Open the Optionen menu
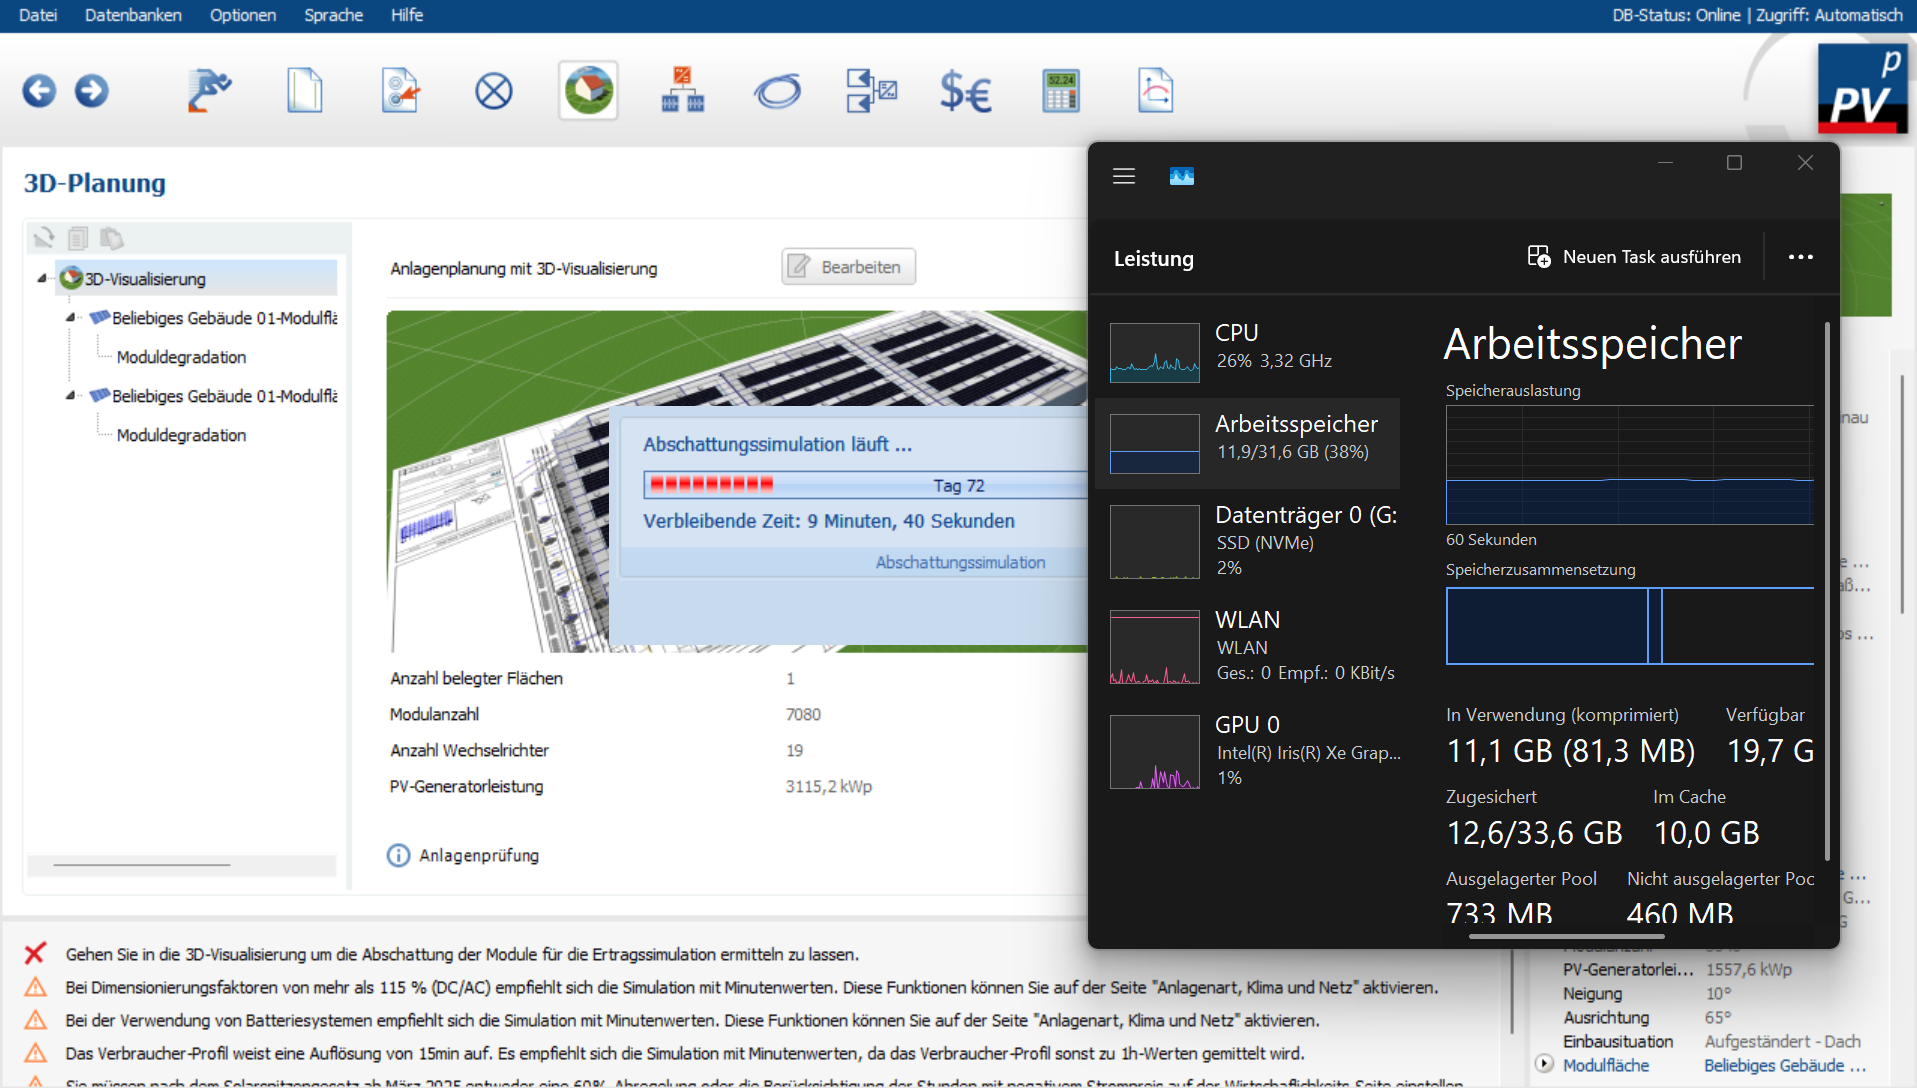1917x1088 pixels. pyautogui.click(x=242, y=15)
